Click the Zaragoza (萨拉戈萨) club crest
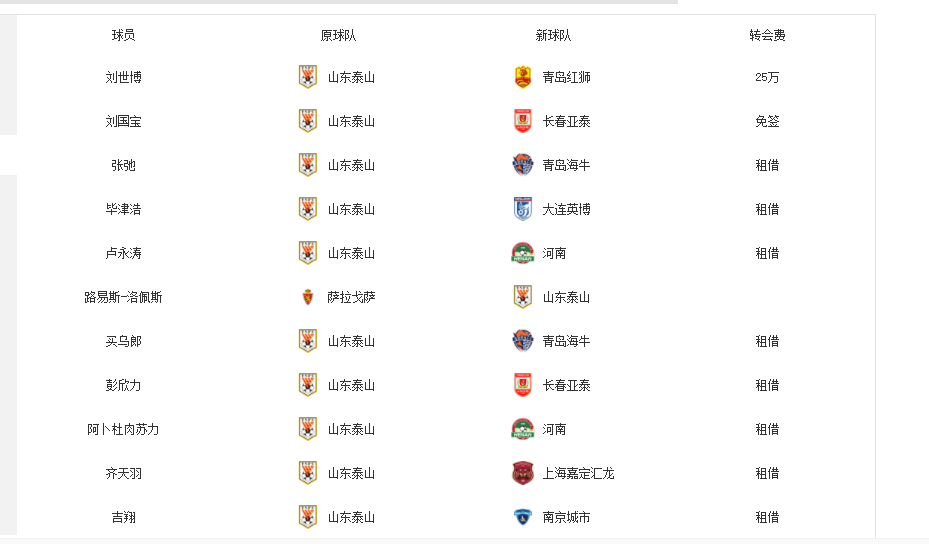929x544 pixels. pyautogui.click(x=308, y=297)
